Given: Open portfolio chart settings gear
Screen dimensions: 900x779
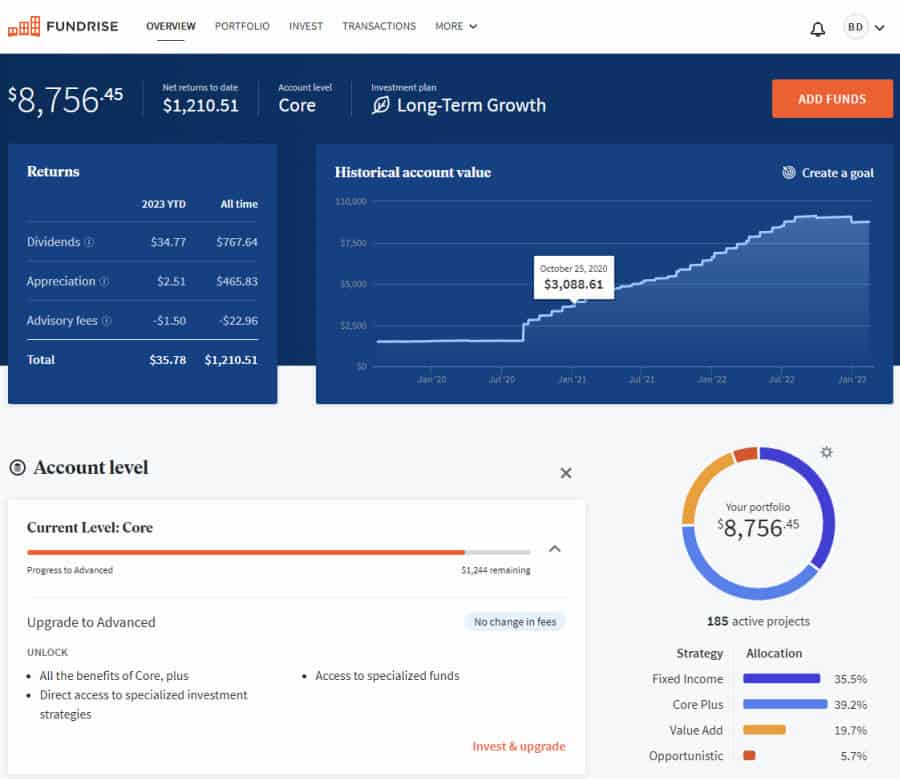Looking at the screenshot, I should click(x=826, y=452).
